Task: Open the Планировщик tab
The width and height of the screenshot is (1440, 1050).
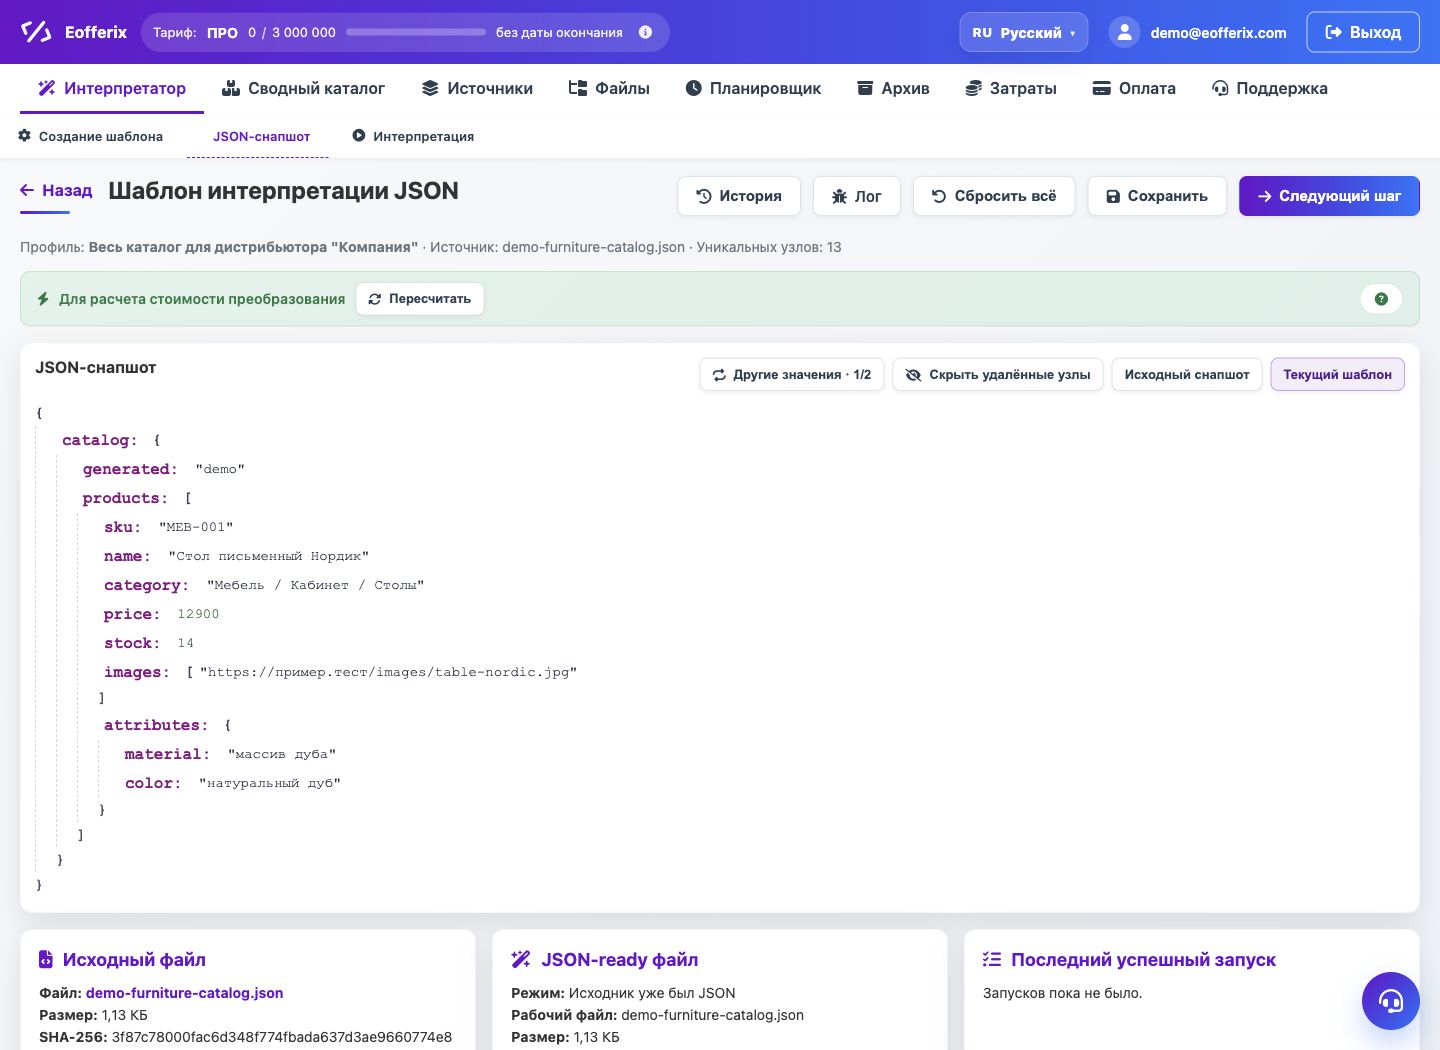Action: pyautogui.click(x=753, y=88)
